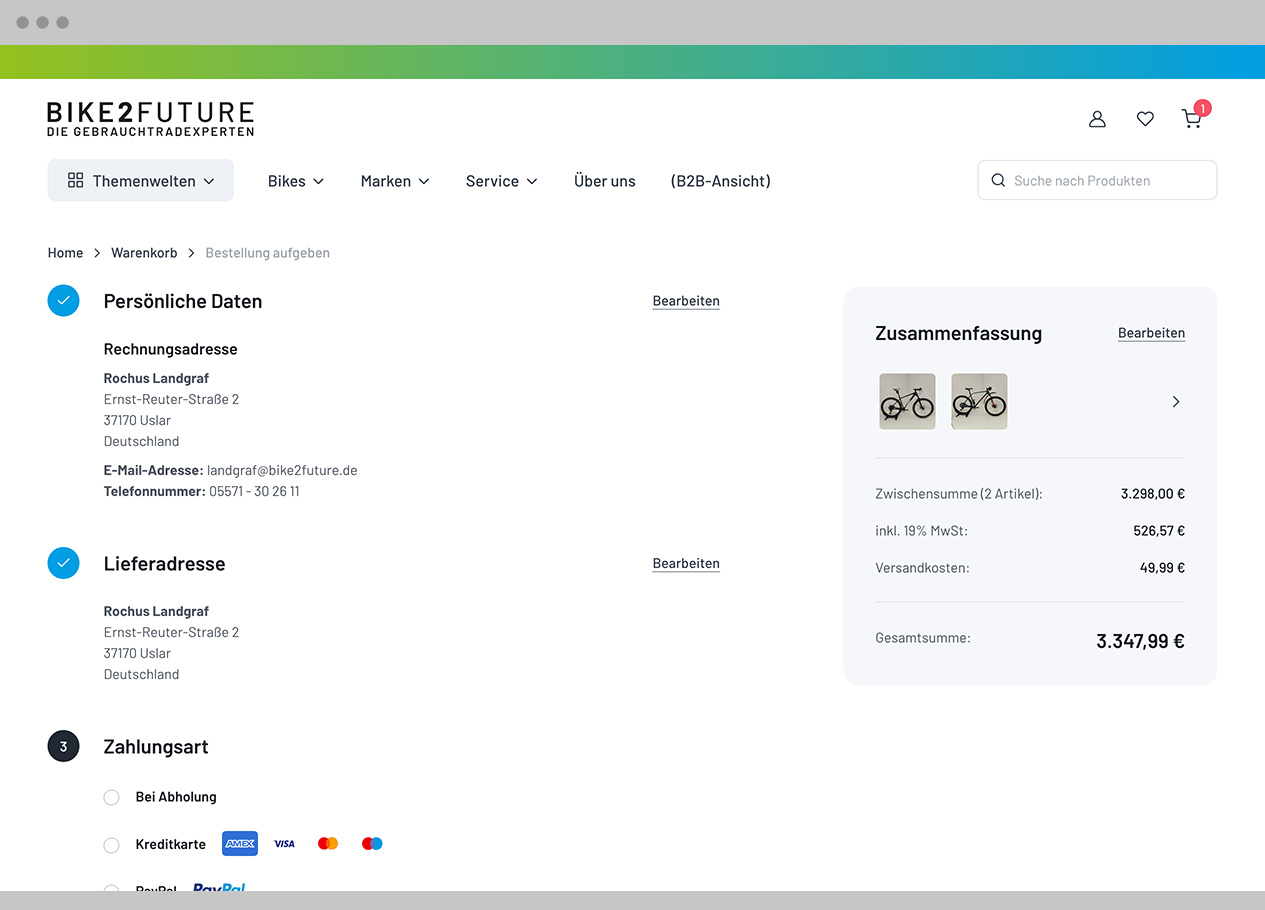This screenshot has width=1265, height=910.
Task: Click the American Express card icon
Action: (240, 844)
